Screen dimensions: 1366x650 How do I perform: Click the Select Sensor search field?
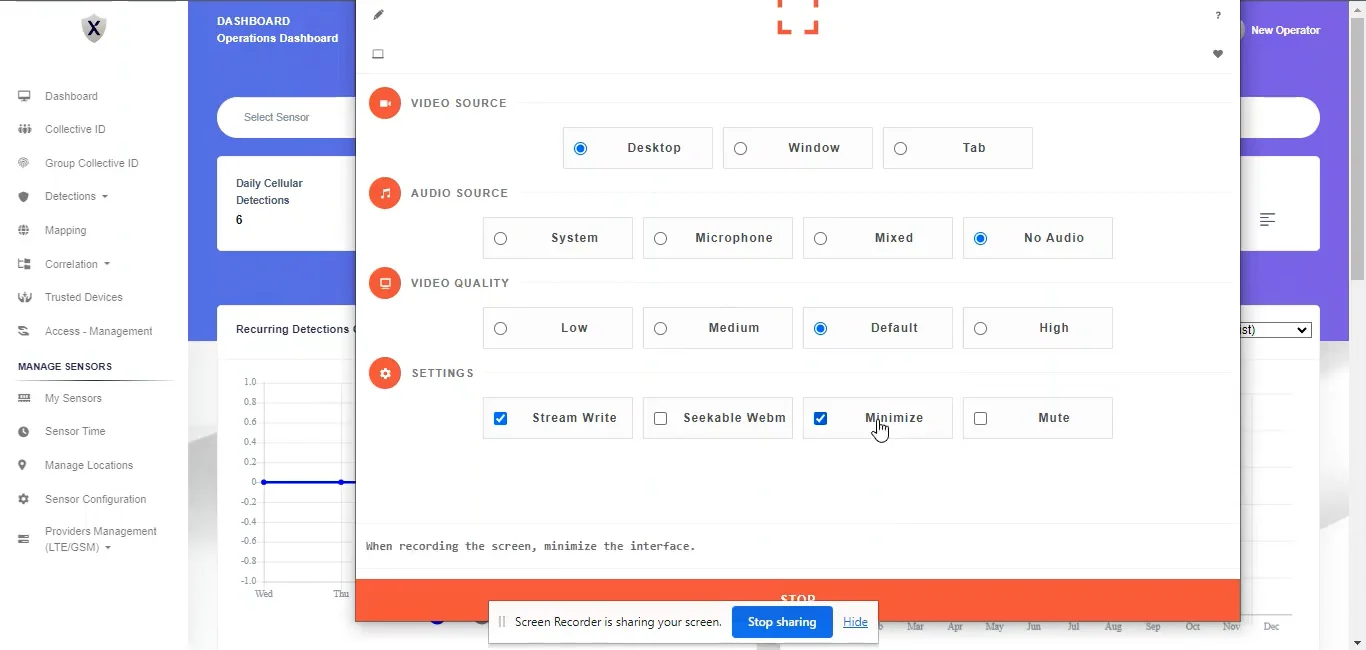pyautogui.click(x=286, y=117)
